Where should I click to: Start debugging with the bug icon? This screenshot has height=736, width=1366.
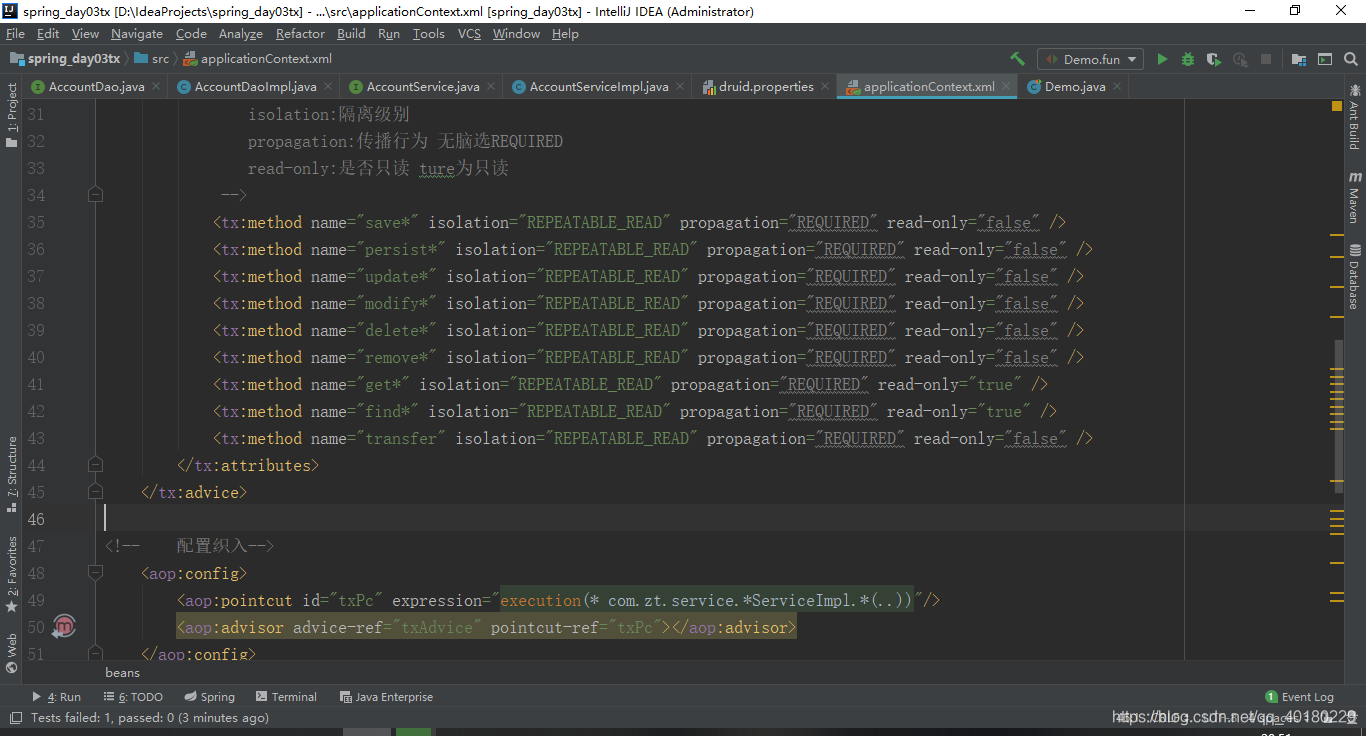[1188, 59]
